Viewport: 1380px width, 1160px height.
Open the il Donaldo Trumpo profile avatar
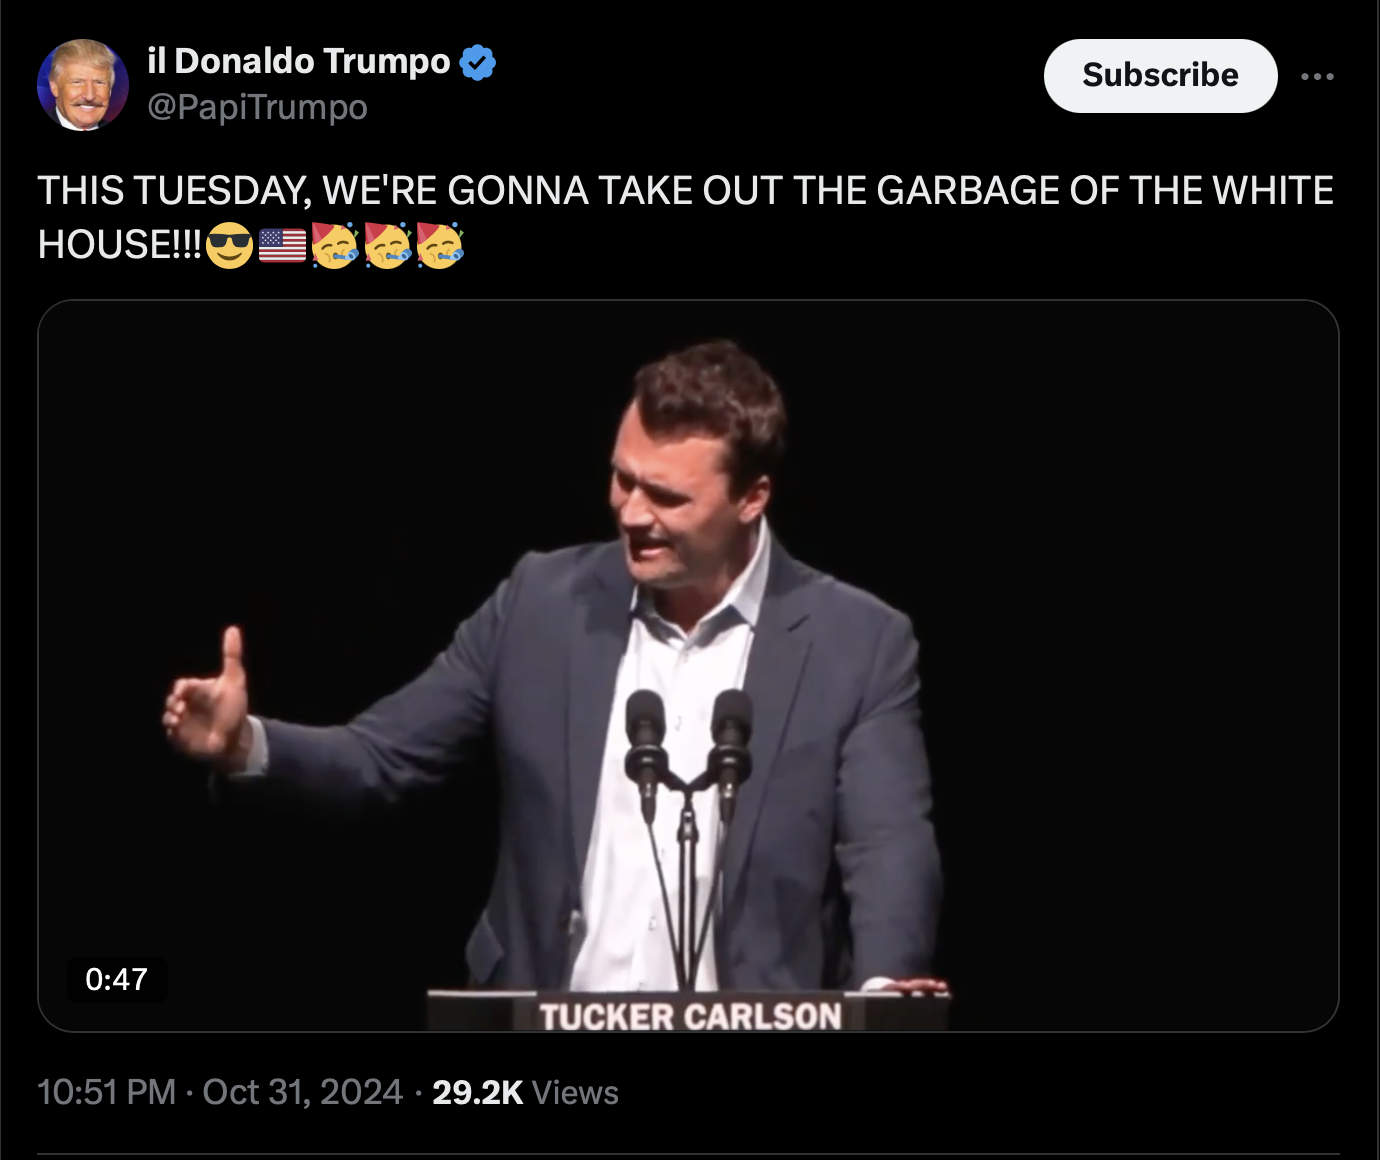pos(82,85)
